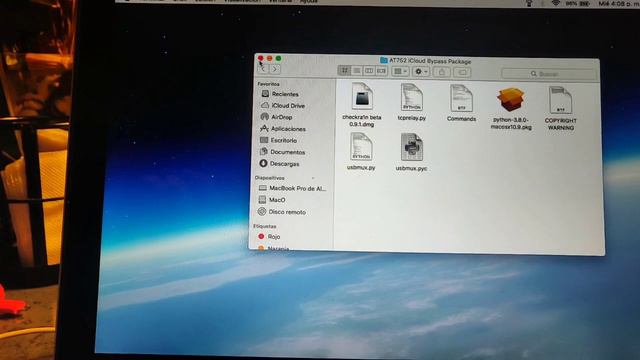Click the Dispositivos section header
The height and width of the screenshot is (360, 640).
(269, 178)
